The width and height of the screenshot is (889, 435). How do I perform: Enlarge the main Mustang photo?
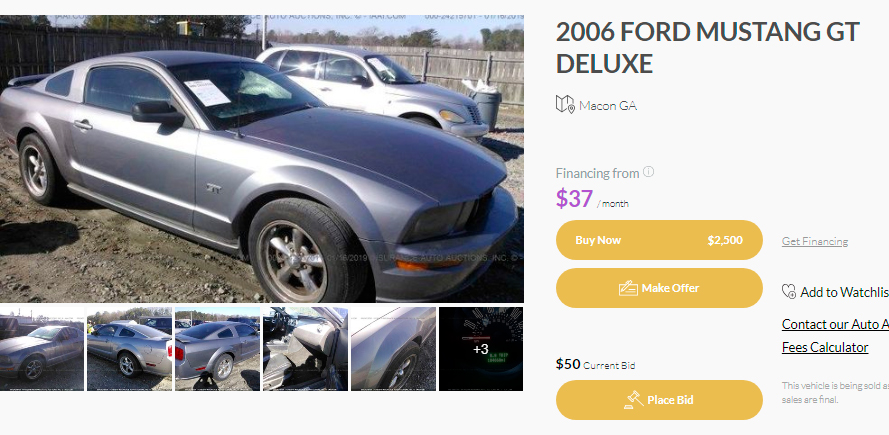coord(262,159)
